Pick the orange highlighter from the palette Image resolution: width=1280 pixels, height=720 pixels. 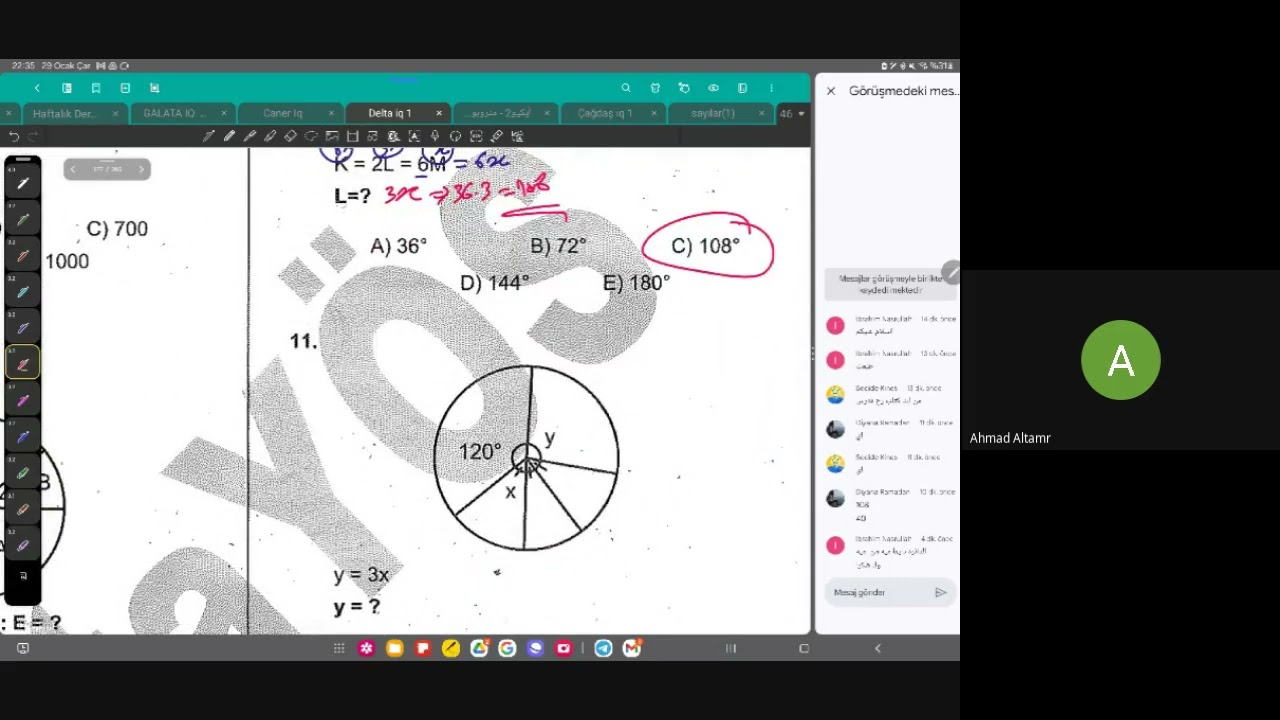tap(22, 509)
